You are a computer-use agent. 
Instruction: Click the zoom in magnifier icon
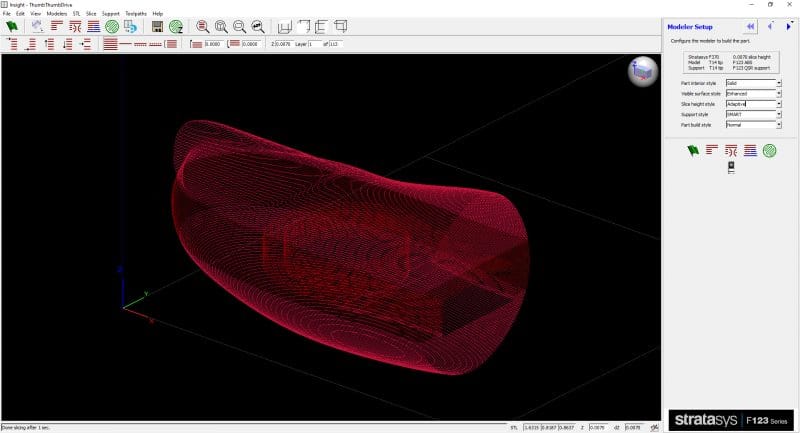tap(203, 27)
